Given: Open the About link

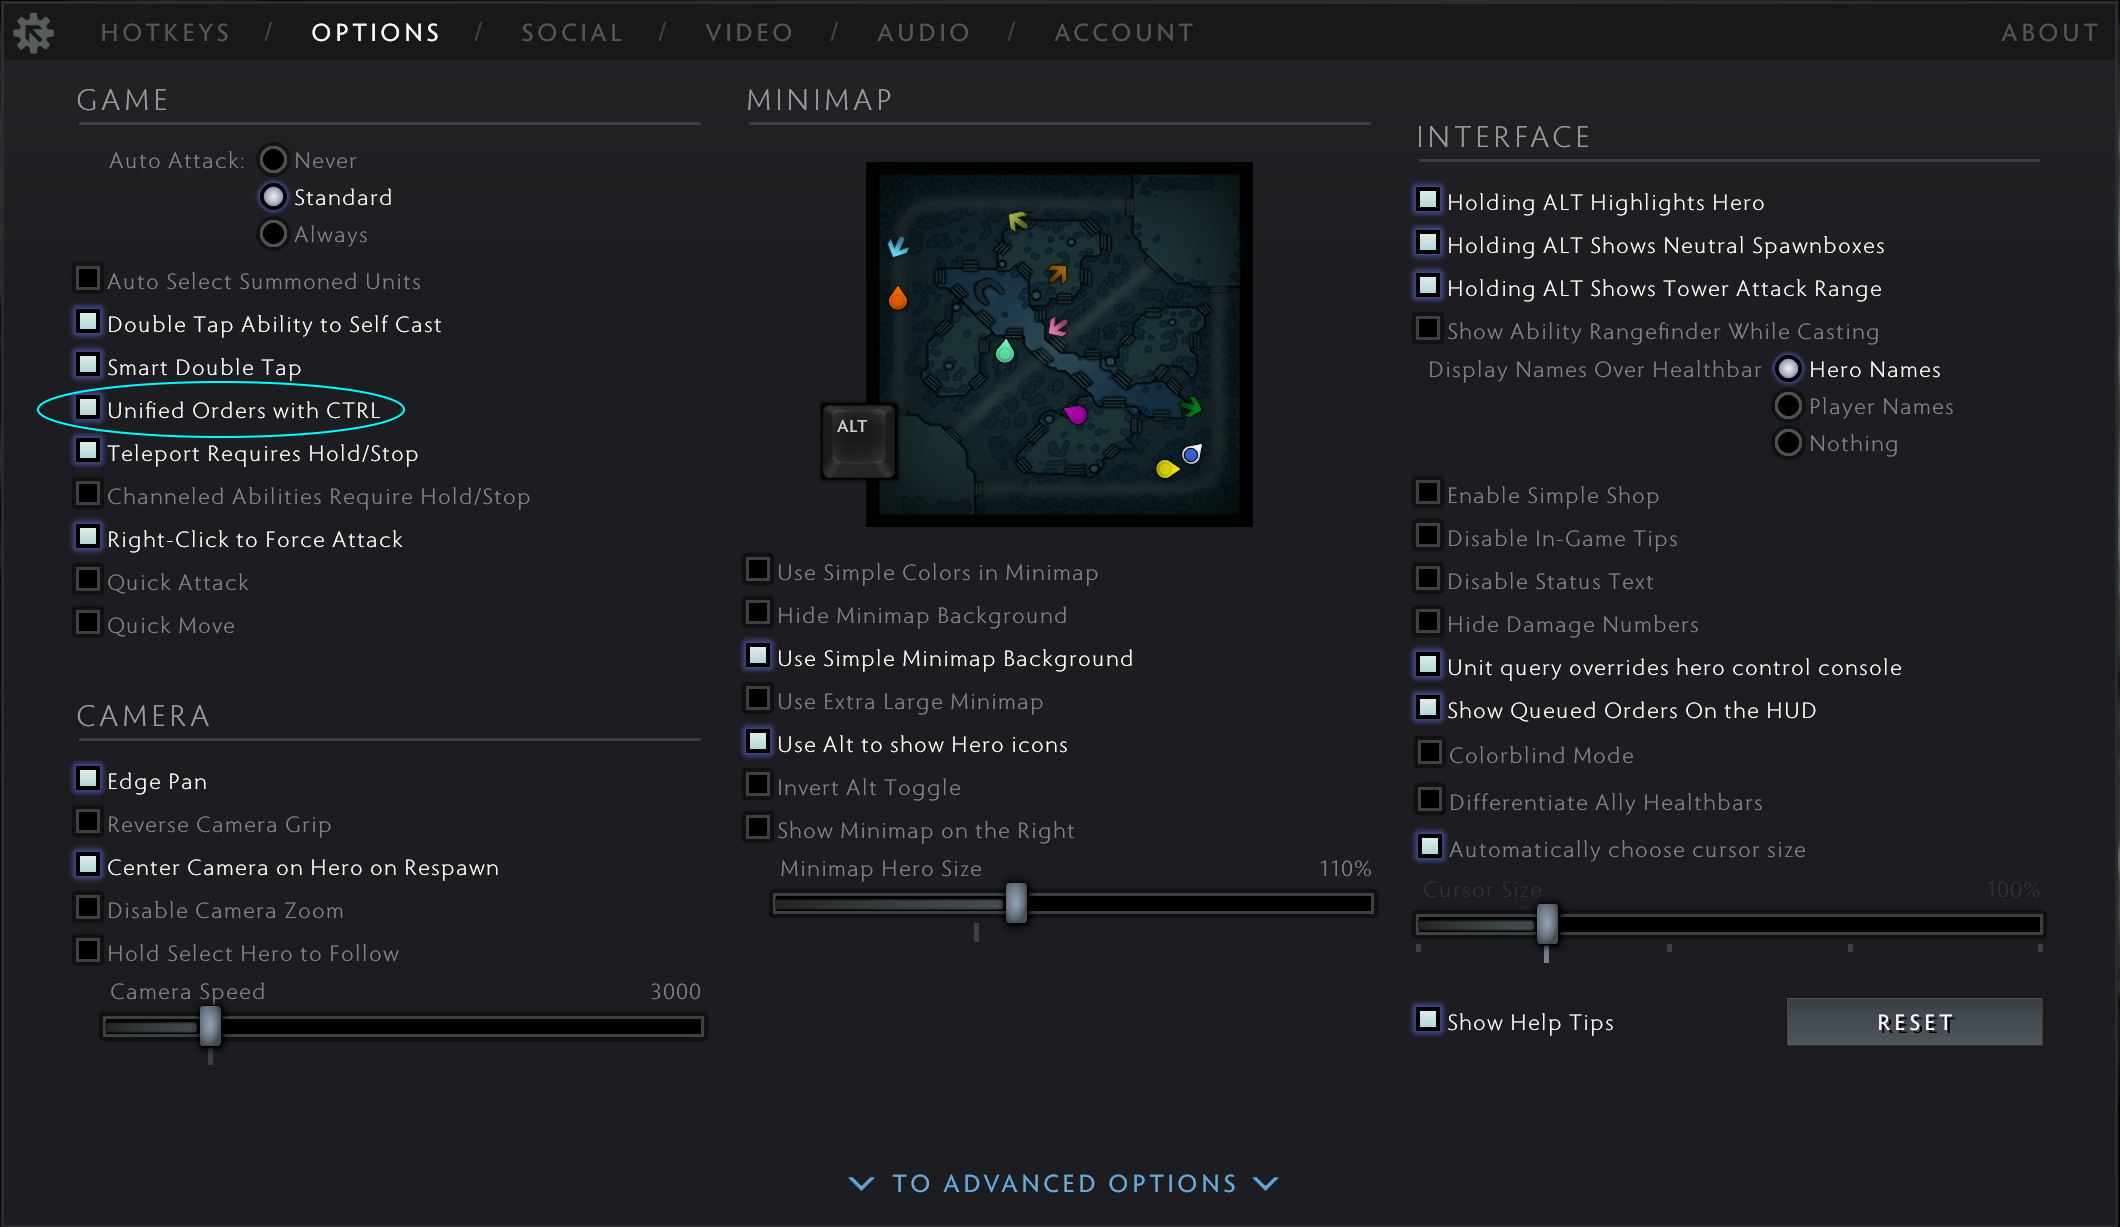Looking at the screenshot, I should click(x=2049, y=33).
